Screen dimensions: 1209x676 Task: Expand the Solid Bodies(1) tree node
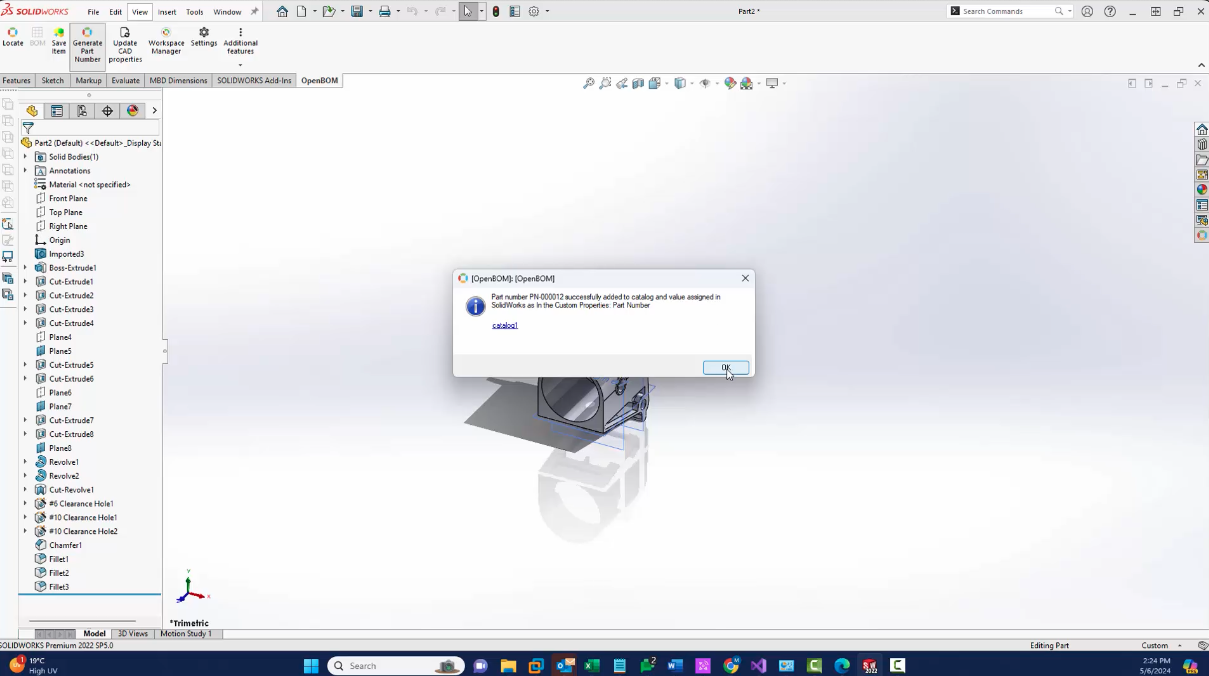[25, 157]
